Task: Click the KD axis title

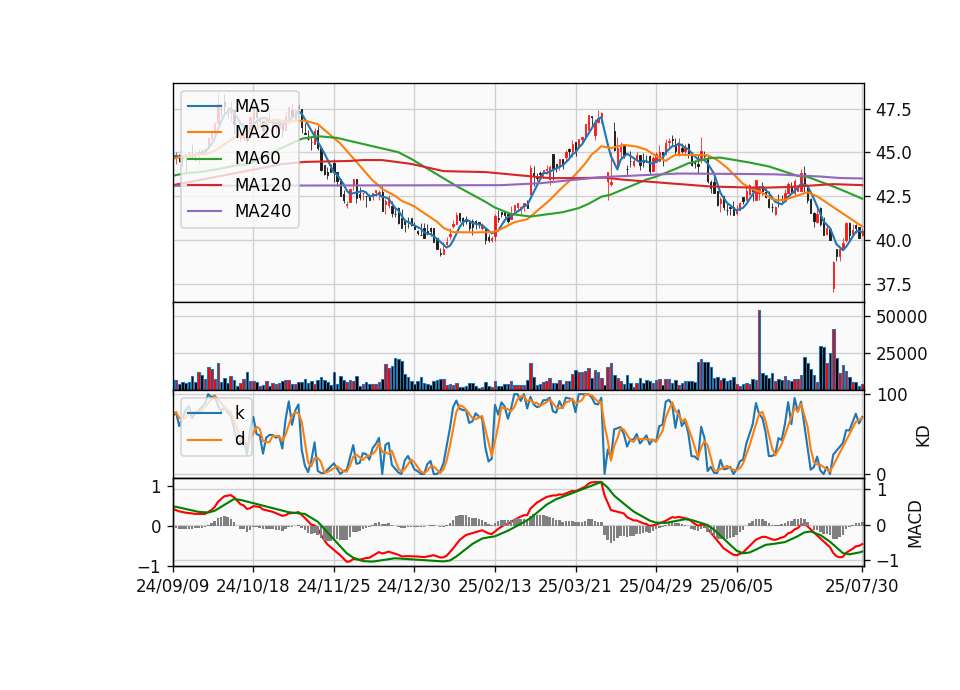Action: tap(923, 436)
